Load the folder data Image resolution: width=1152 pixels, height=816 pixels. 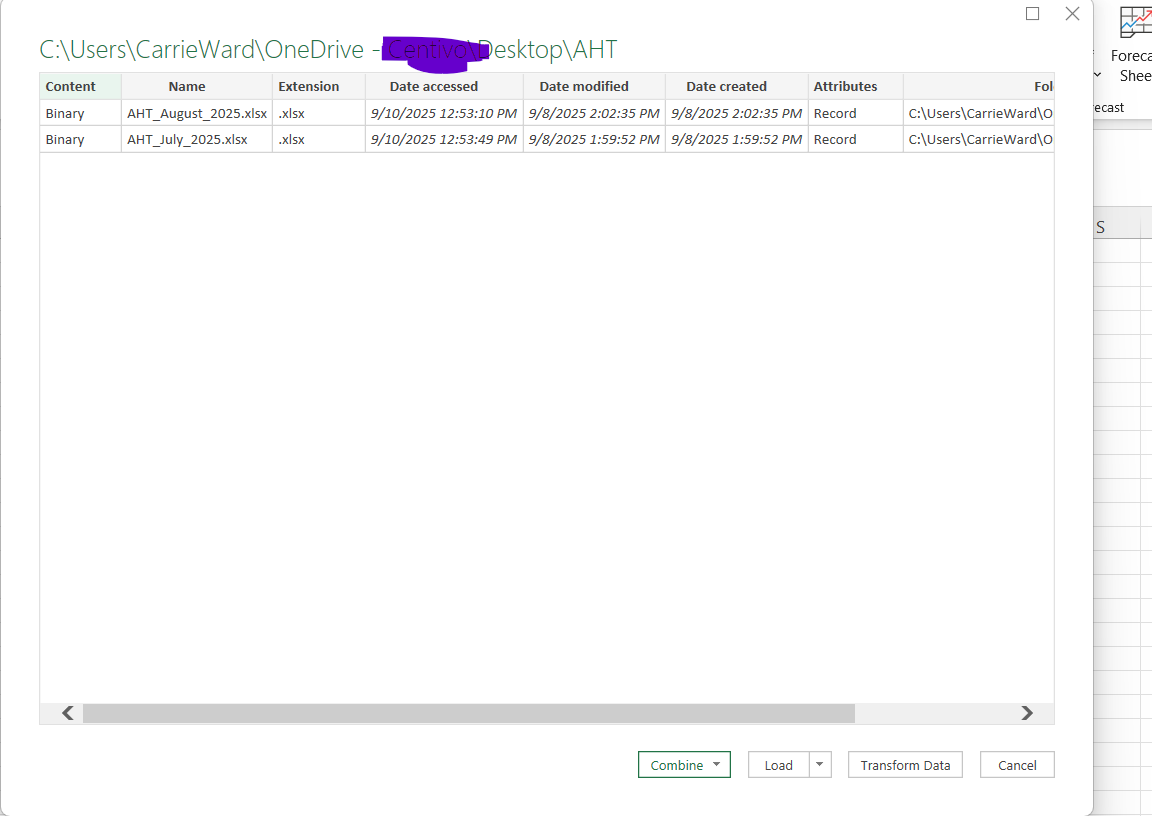tap(779, 765)
